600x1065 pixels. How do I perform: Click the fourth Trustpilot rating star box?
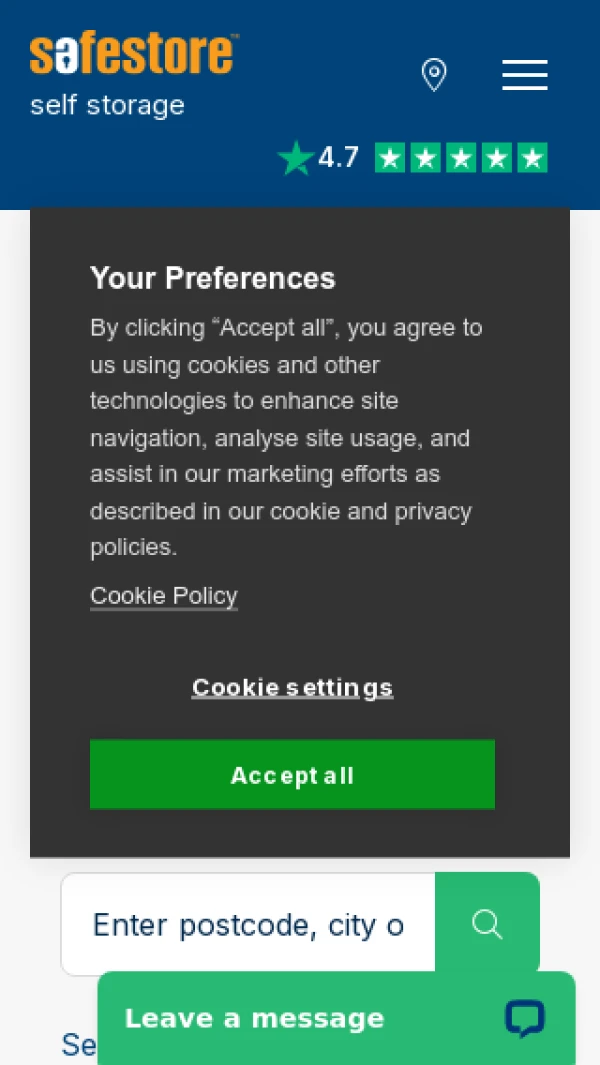497,158
